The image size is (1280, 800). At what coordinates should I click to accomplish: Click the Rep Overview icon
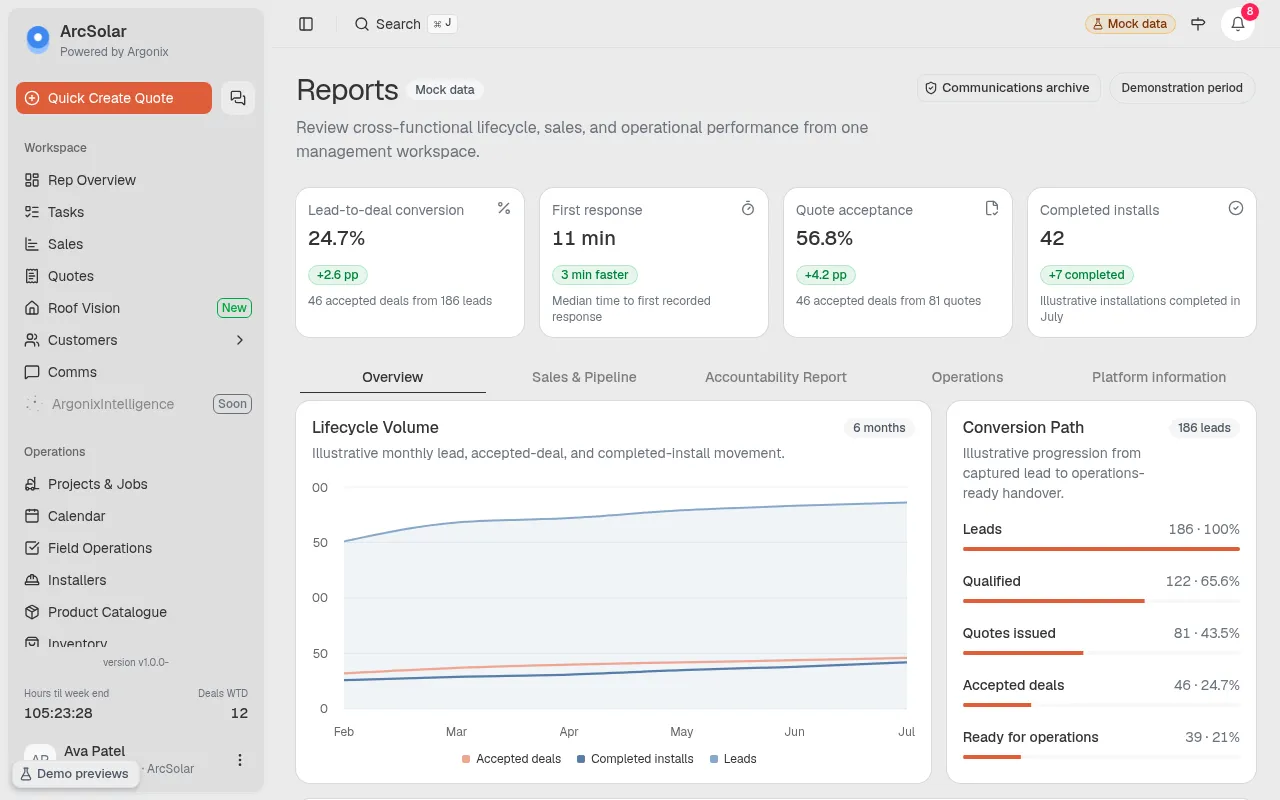point(32,180)
